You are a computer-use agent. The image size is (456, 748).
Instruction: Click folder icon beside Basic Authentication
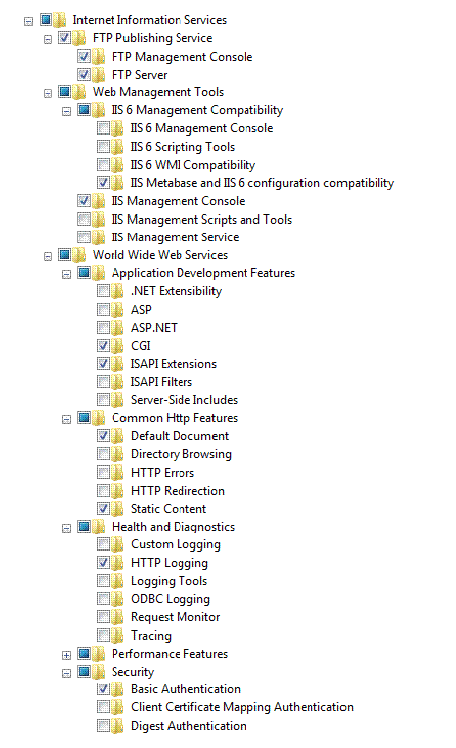(x=117, y=689)
